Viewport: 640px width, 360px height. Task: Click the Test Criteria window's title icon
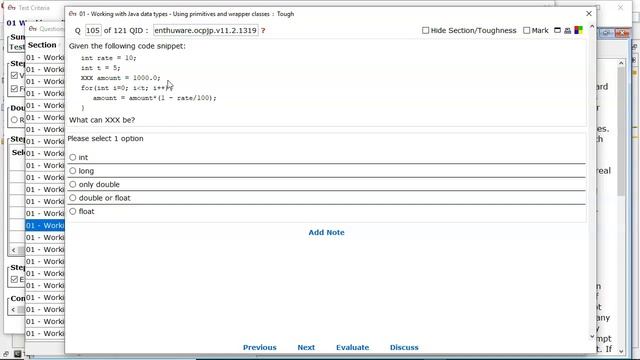[x=11, y=8]
